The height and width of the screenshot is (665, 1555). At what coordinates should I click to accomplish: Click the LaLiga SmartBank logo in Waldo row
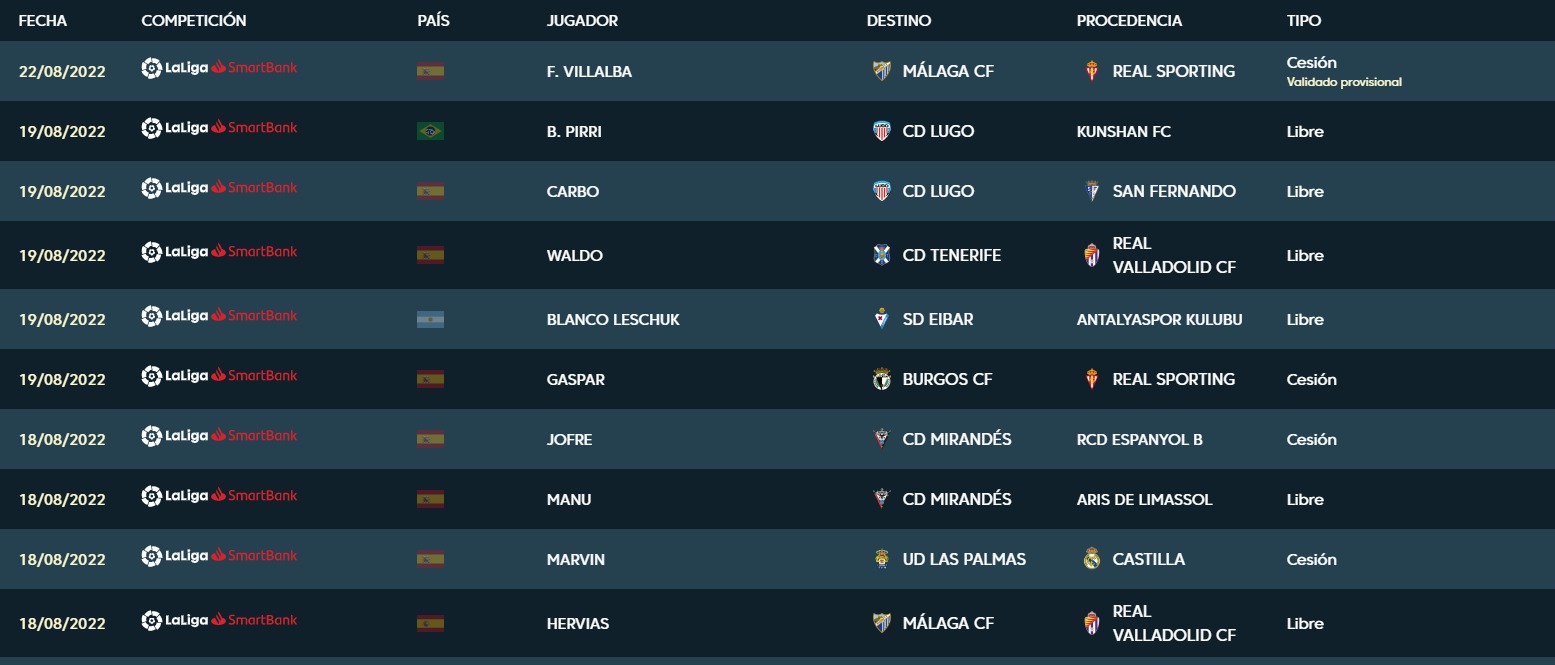pyautogui.click(x=219, y=251)
